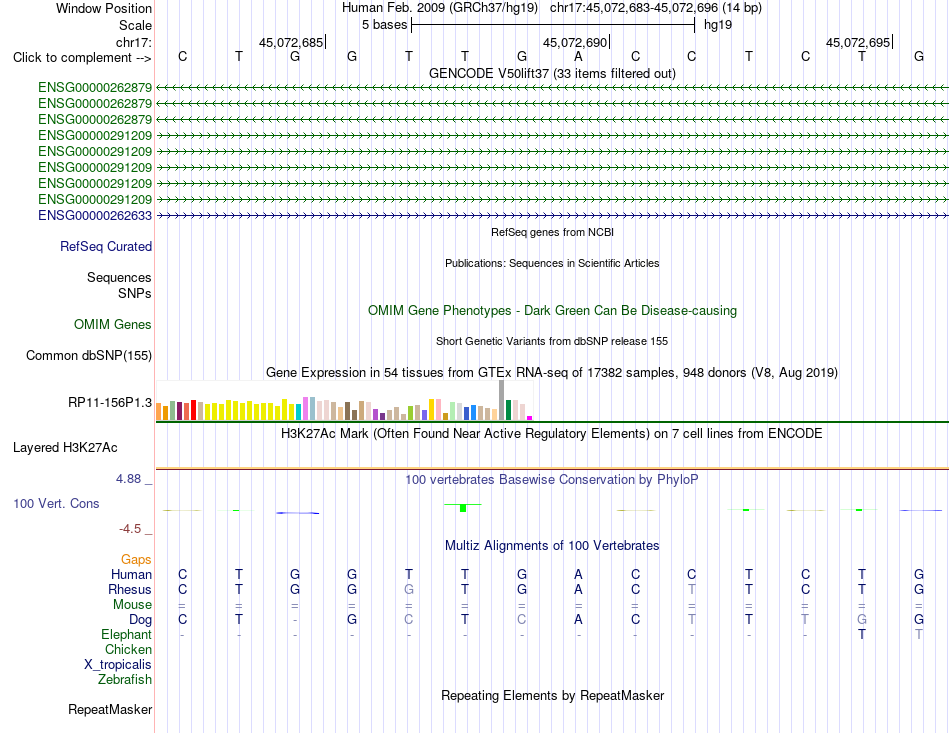Open 'Publications: Sequences in Scientific Articles' title
Image resolution: width=950 pixels, height=733 pixels.
pos(552,263)
